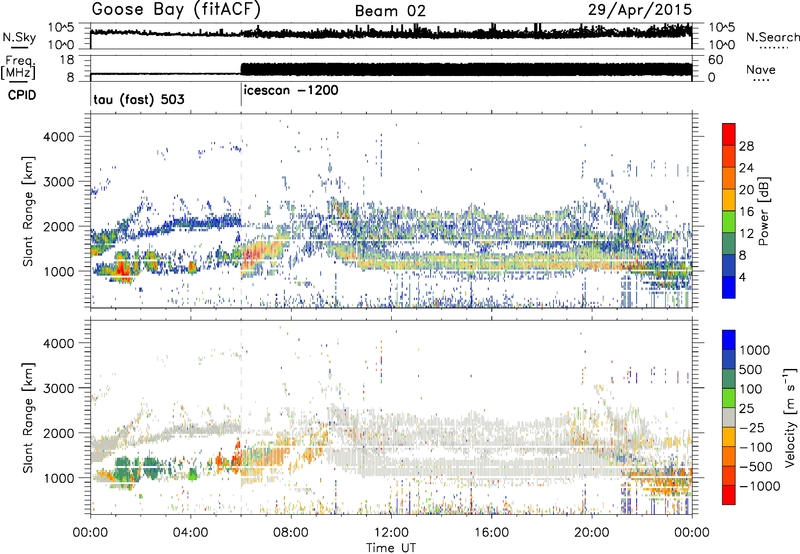Image resolution: width=800 pixels, height=554 pixels.
Task: Click the '08:00' time tick label
Action: [x=291, y=533]
